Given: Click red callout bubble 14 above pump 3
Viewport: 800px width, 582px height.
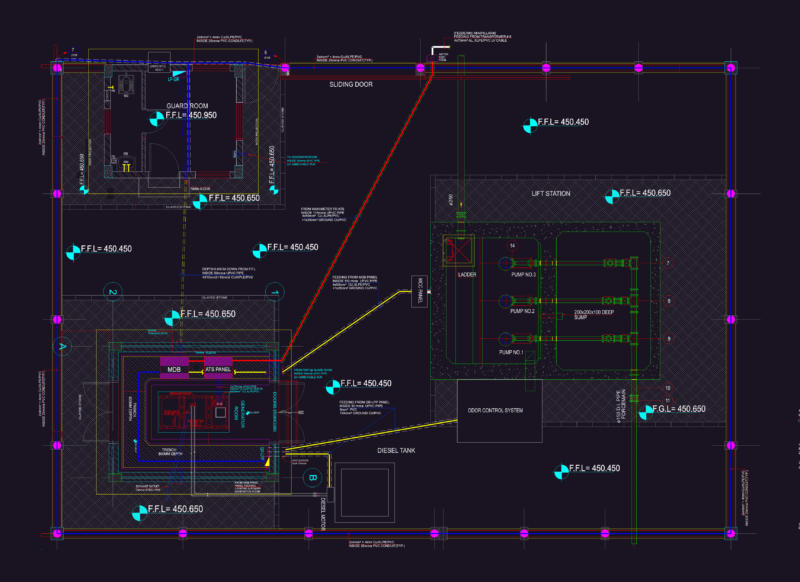Looking at the screenshot, I should (x=512, y=246).
